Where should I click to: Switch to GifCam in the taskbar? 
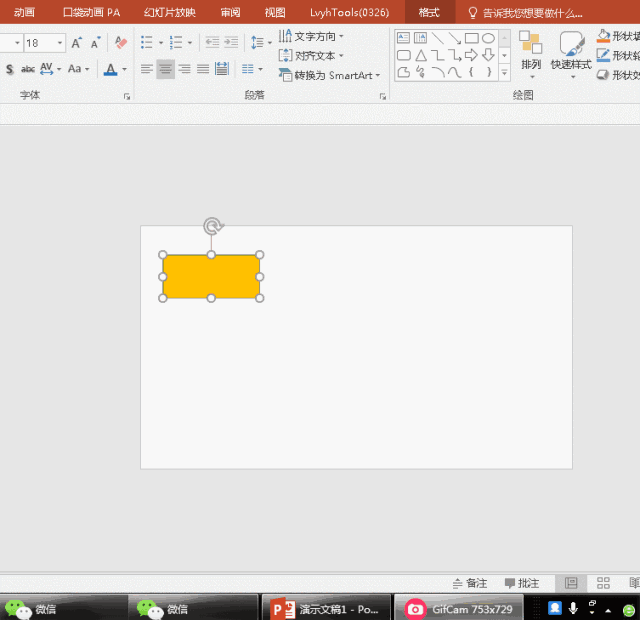coord(461,608)
